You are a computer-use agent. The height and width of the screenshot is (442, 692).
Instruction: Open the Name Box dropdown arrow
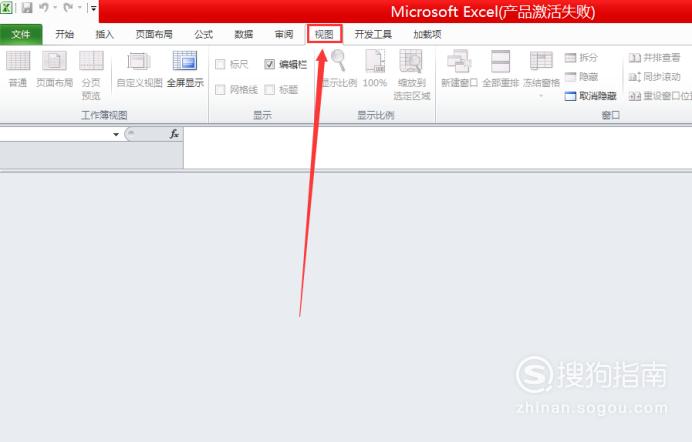(x=116, y=134)
